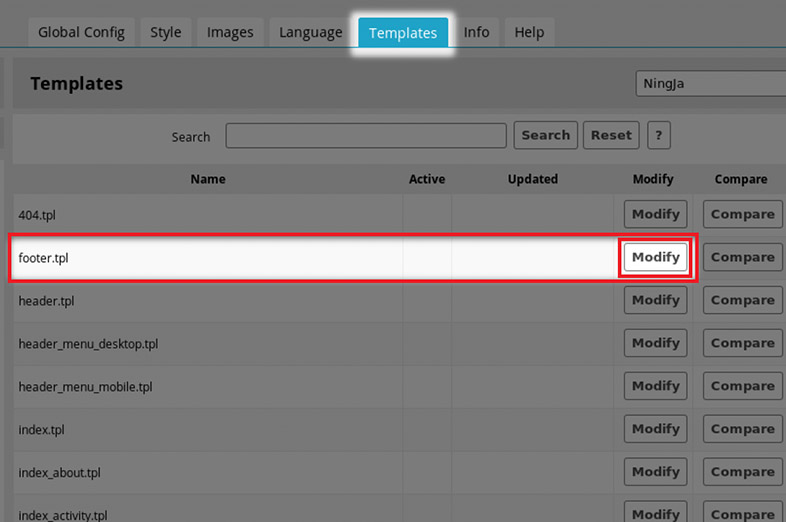
Task: Open the Help tab
Action: coord(529,32)
